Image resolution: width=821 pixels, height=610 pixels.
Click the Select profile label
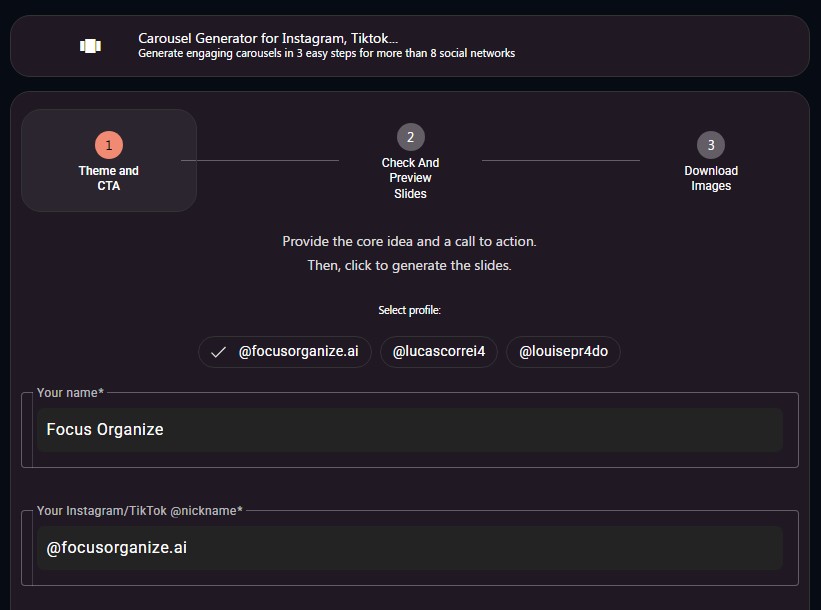[410, 310]
